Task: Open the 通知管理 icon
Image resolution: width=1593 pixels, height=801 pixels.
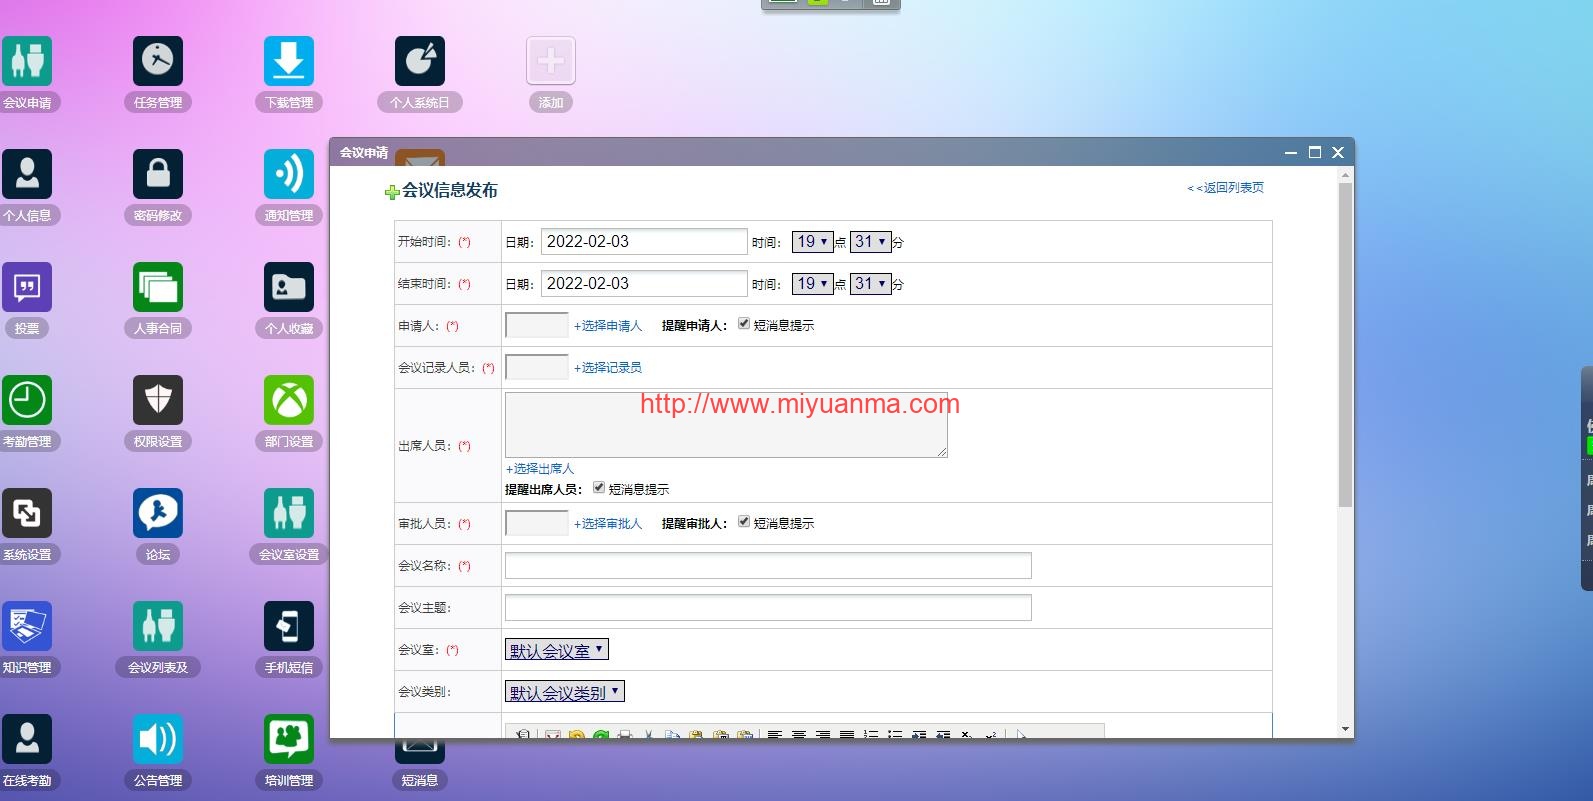Action: [x=289, y=174]
